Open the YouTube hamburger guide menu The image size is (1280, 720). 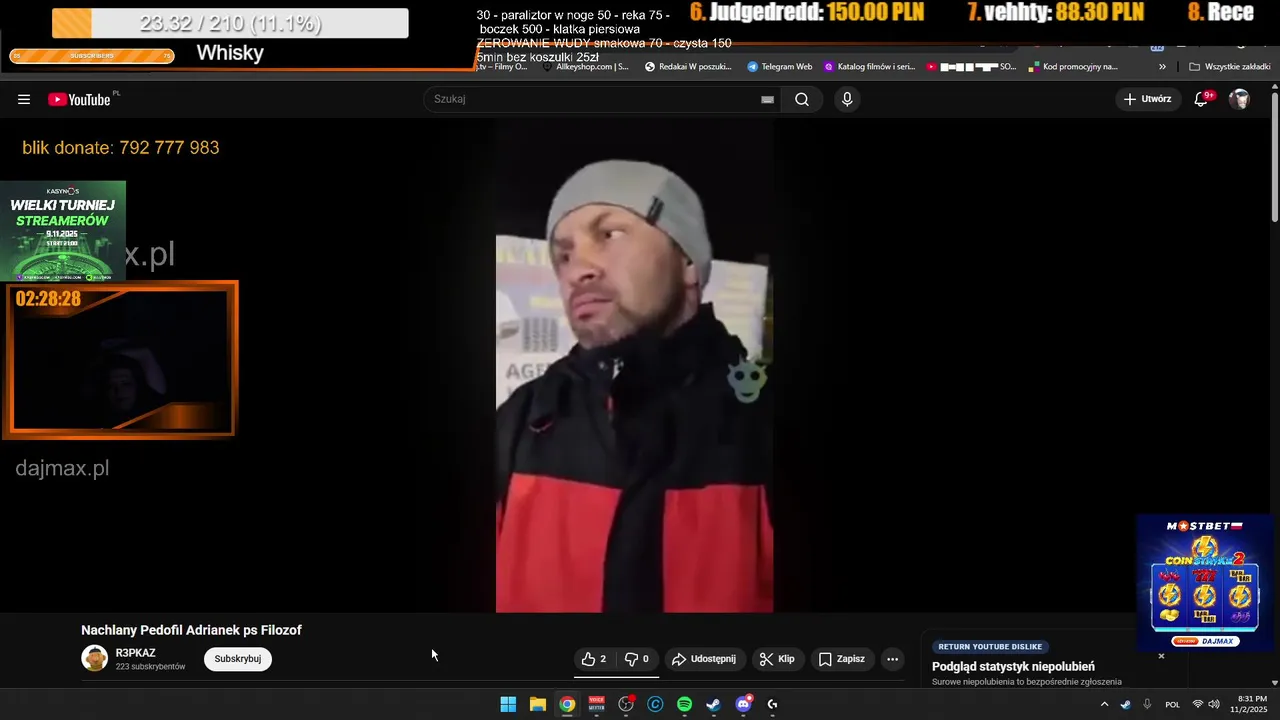point(24,99)
